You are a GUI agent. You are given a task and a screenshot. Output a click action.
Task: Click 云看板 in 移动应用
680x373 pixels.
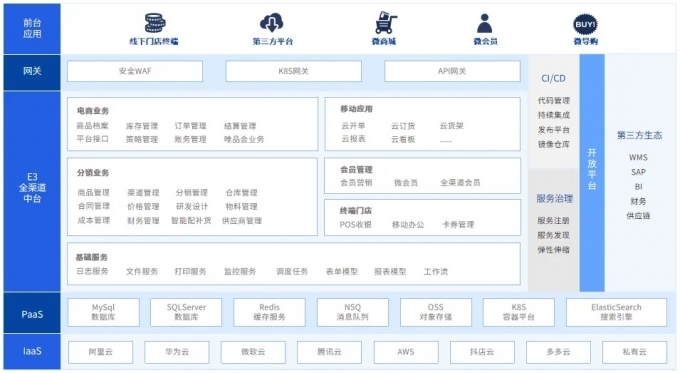pos(403,139)
